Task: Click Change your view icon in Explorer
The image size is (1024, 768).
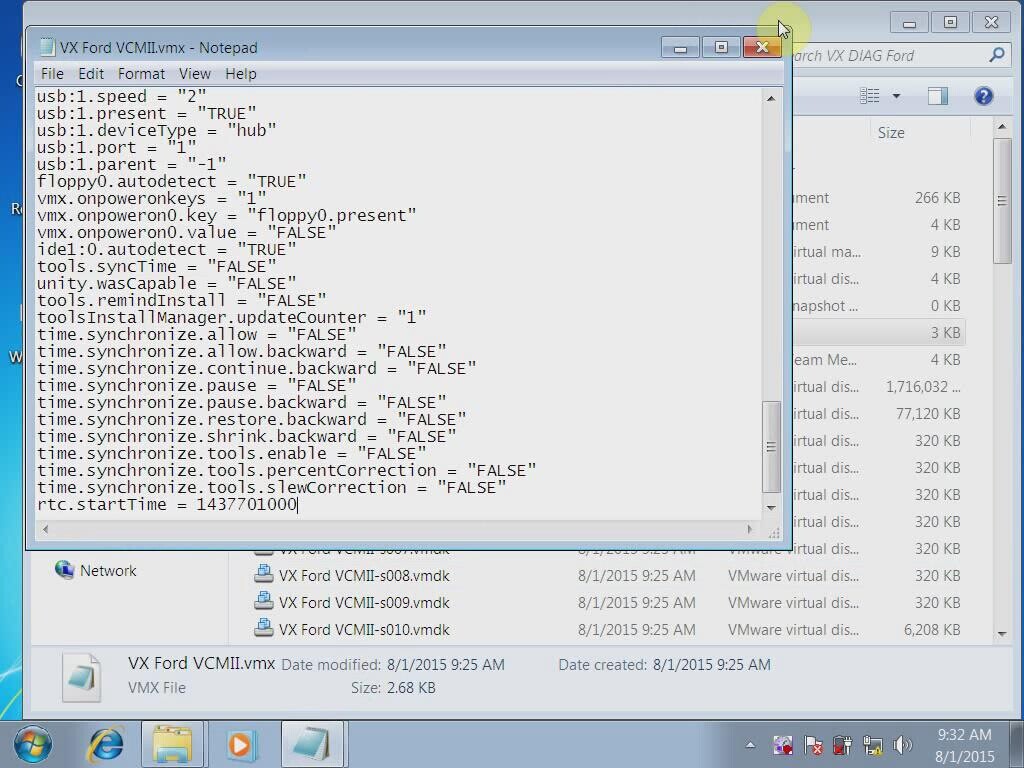Action: point(869,96)
